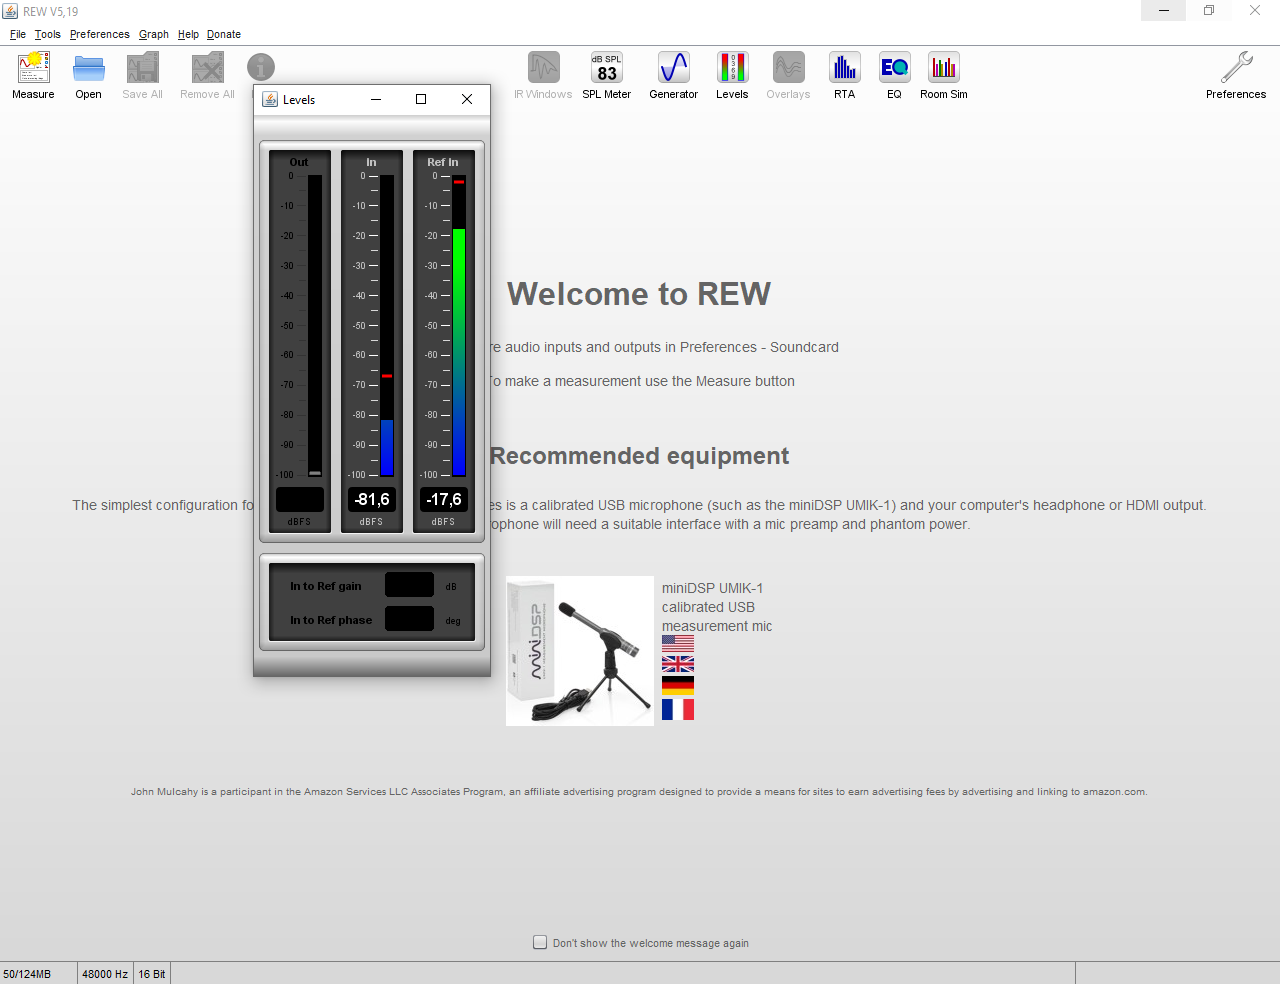Open the Overlays window

coord(788,76)
